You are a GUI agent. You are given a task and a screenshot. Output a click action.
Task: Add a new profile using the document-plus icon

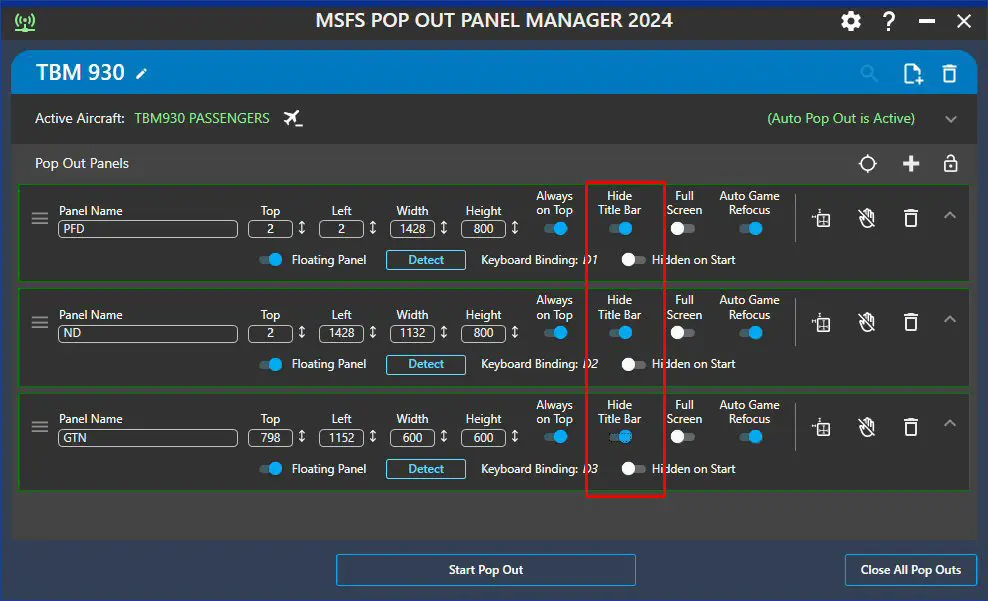click(x=912, y=74)
